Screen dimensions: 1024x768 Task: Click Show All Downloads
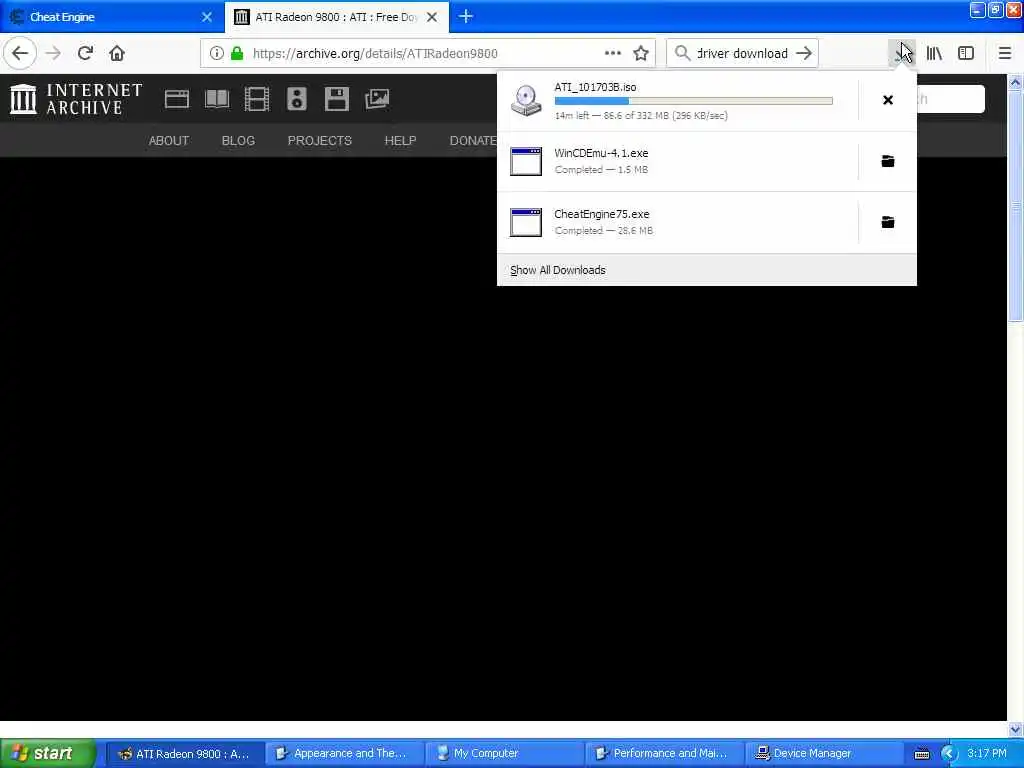click(x=558, y=270)
